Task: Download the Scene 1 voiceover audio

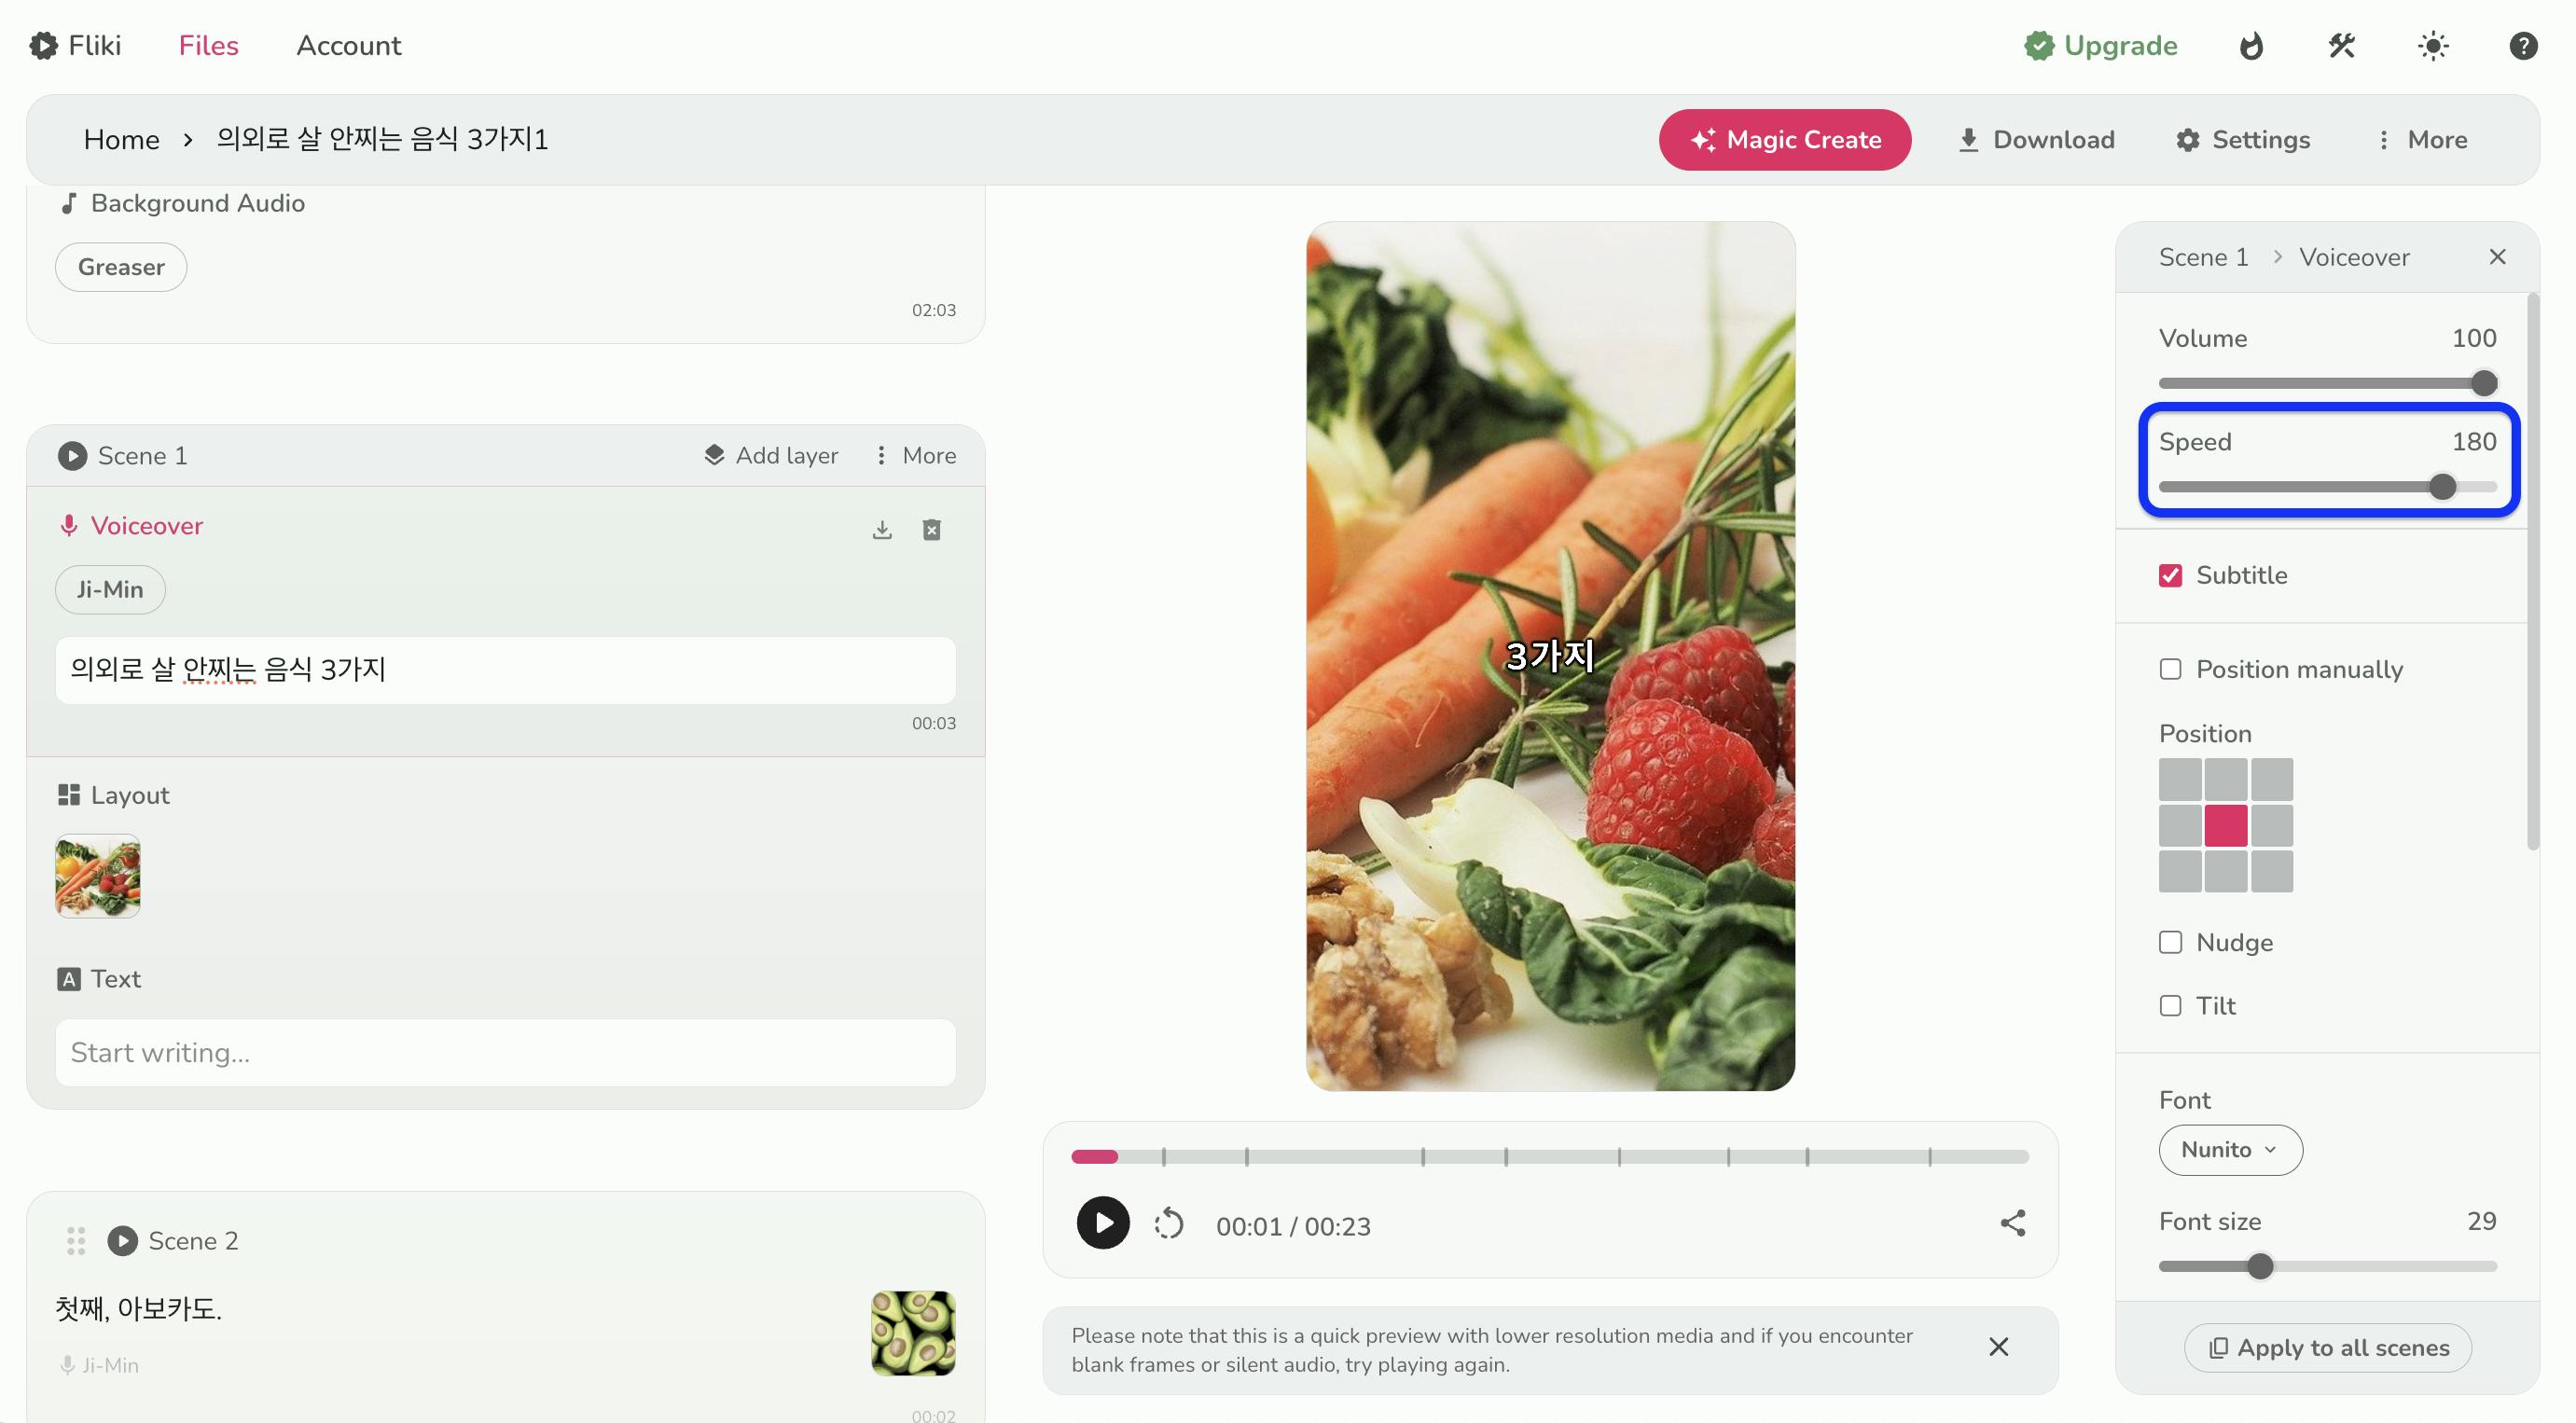Action: pyautogui.click(x=881, y=529)
